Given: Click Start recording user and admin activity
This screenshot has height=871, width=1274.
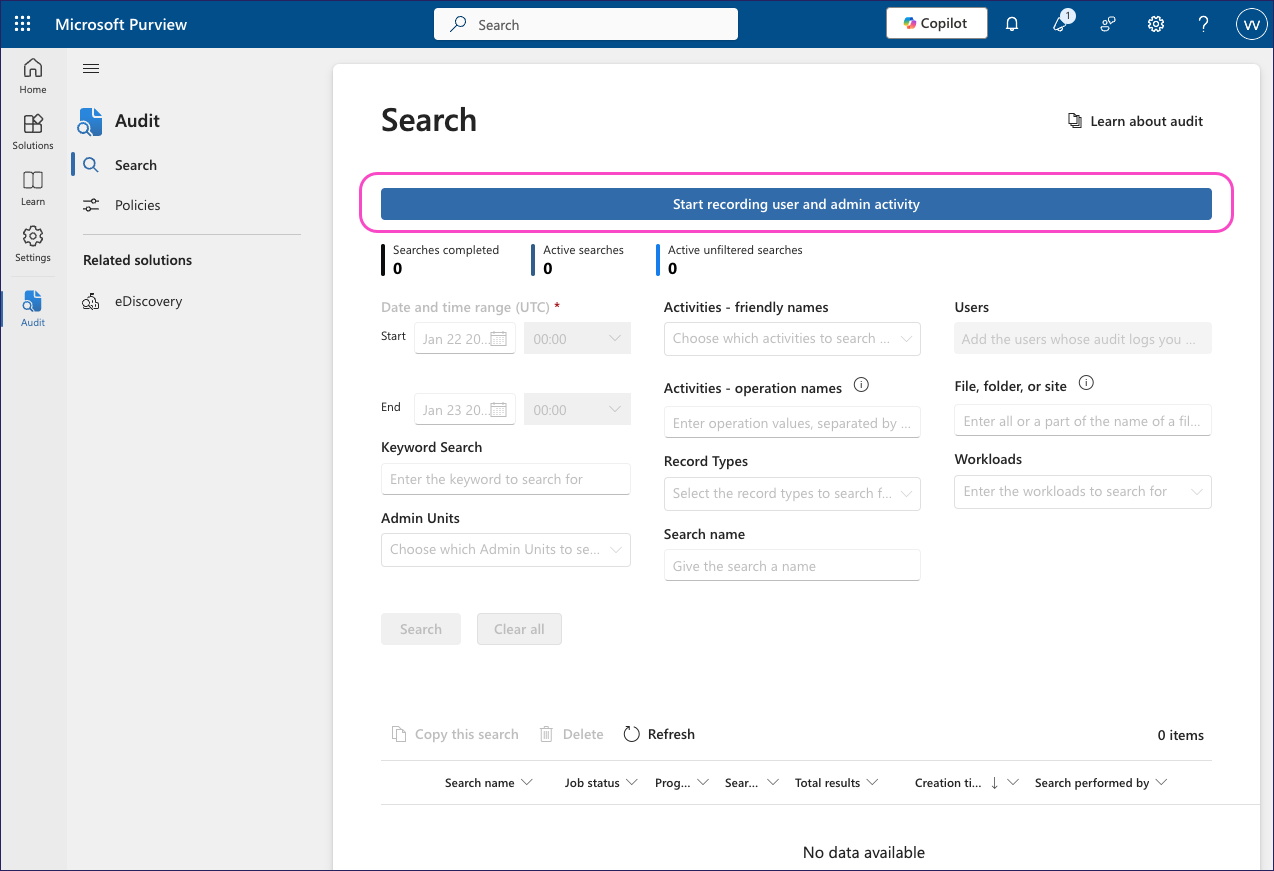Looking at the screenshot, I should click(x=796, y=203).
